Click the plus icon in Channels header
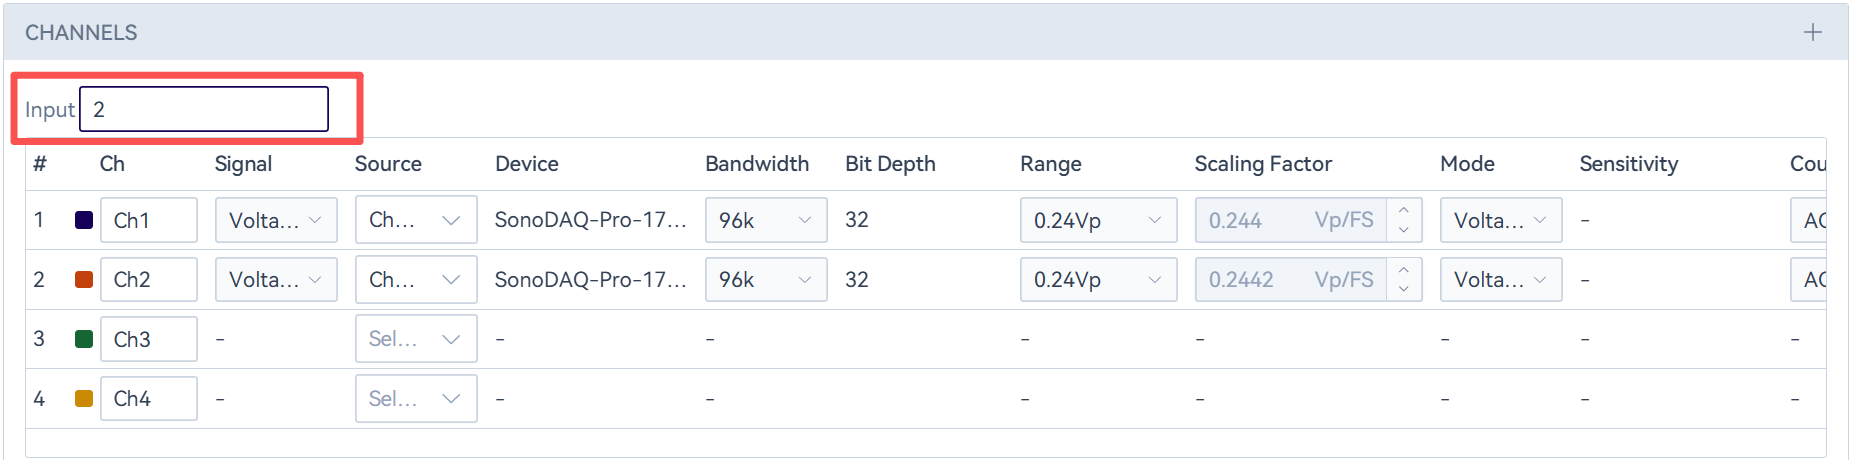1850x460 pixels. 1812,32
